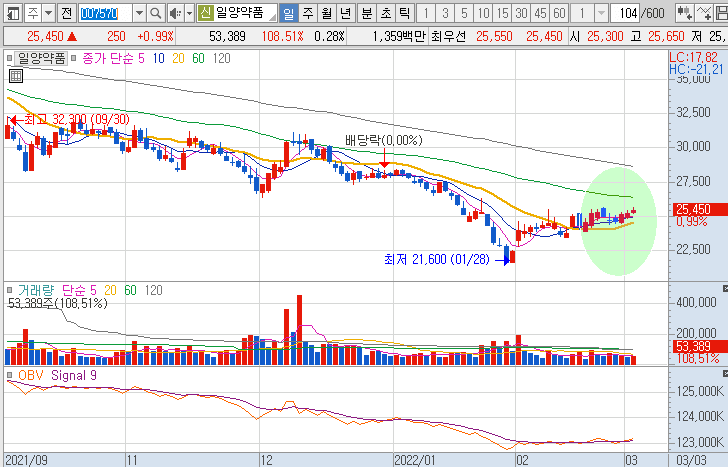The height and width of the screenshot is (467, 728).
Task: Click the square marker before 종가 단순 label
Action: 73,58
